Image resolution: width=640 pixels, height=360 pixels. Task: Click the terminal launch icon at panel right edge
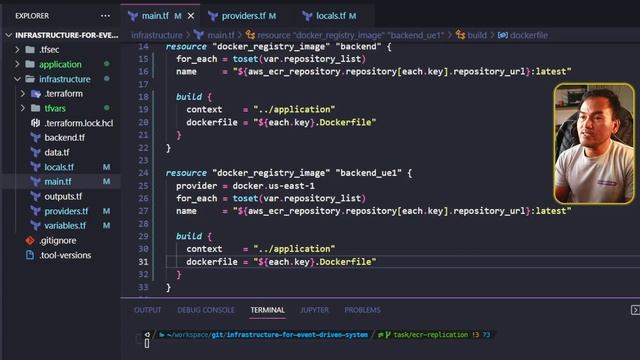click(635, 310)
